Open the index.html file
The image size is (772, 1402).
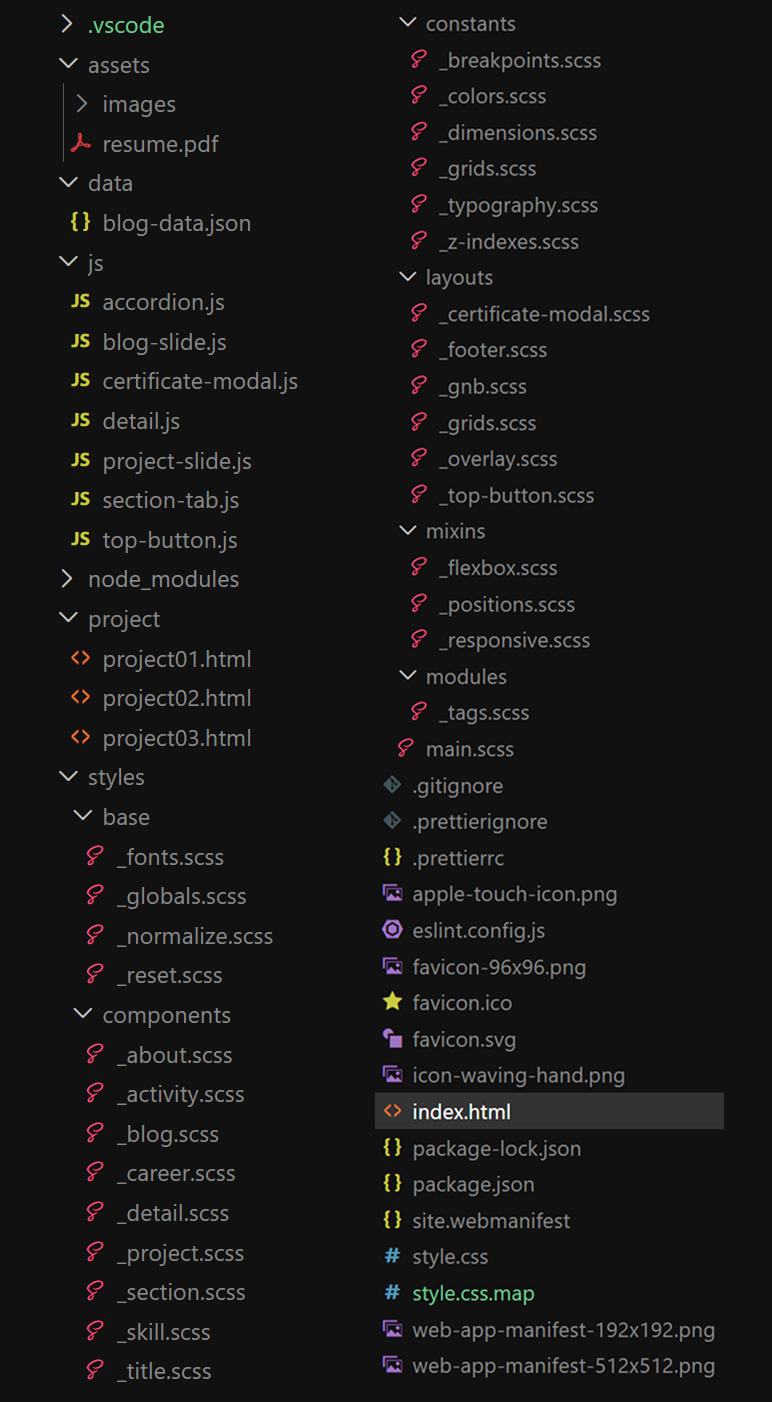[x=549, y=1111]
